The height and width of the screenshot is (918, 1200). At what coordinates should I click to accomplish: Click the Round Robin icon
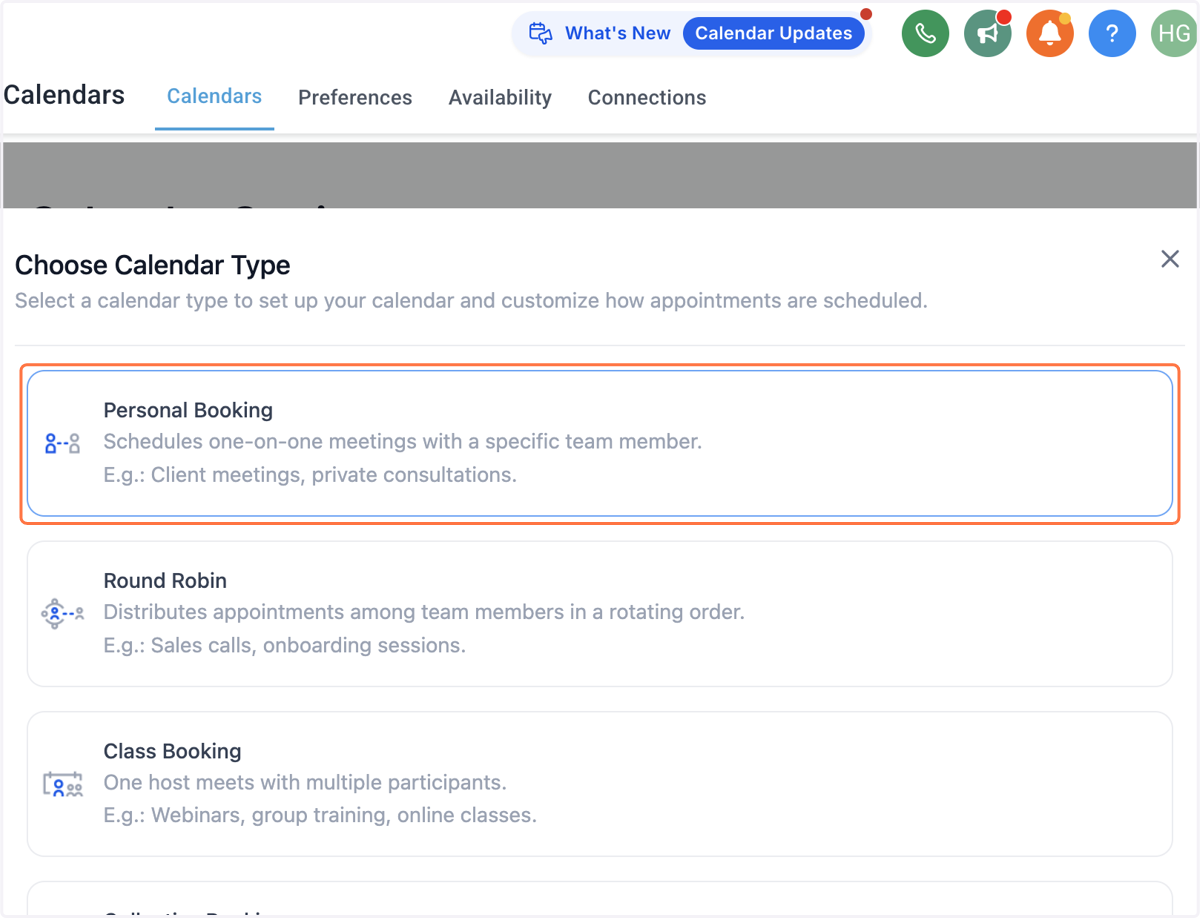62,613
